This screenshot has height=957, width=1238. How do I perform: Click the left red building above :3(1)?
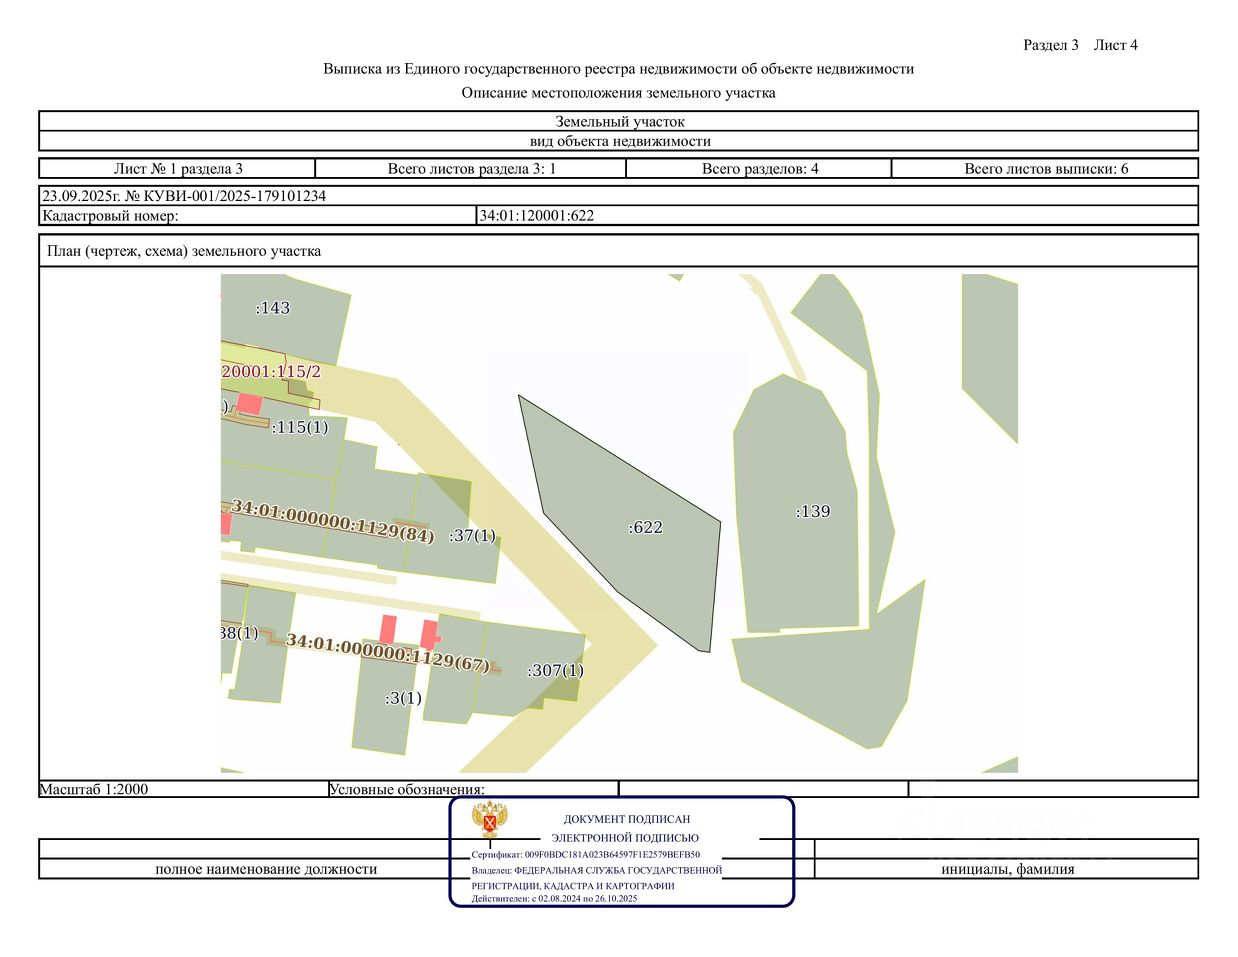pos(388,629)
